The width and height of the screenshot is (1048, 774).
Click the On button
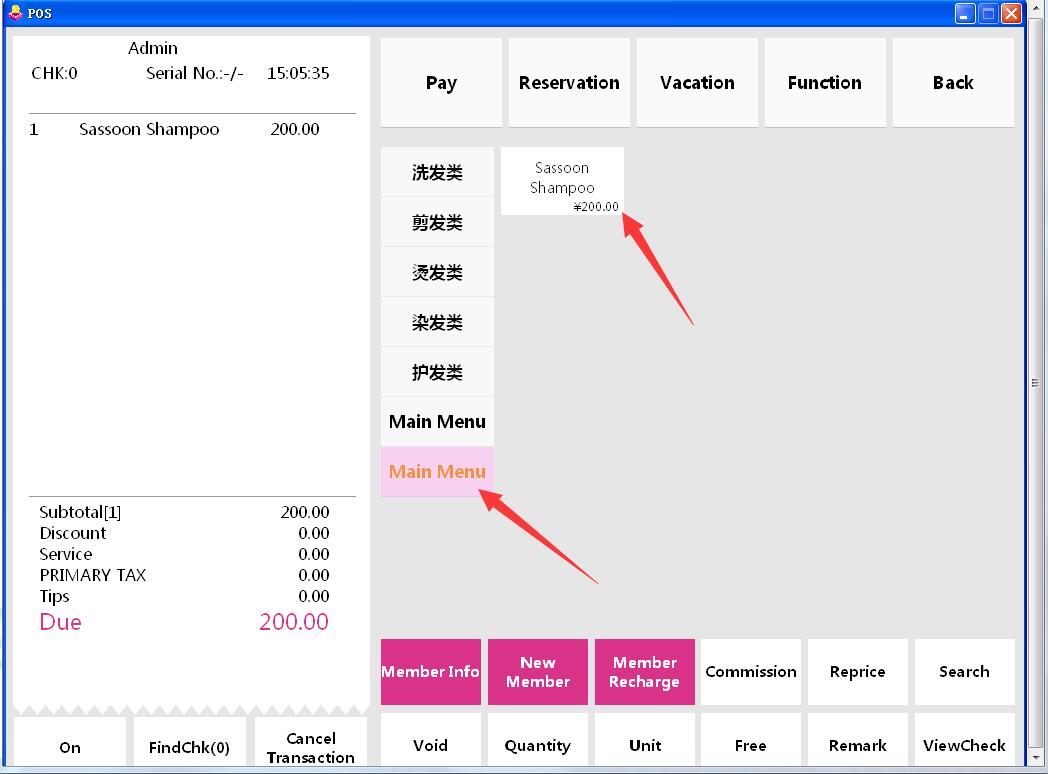coord(70,744)
